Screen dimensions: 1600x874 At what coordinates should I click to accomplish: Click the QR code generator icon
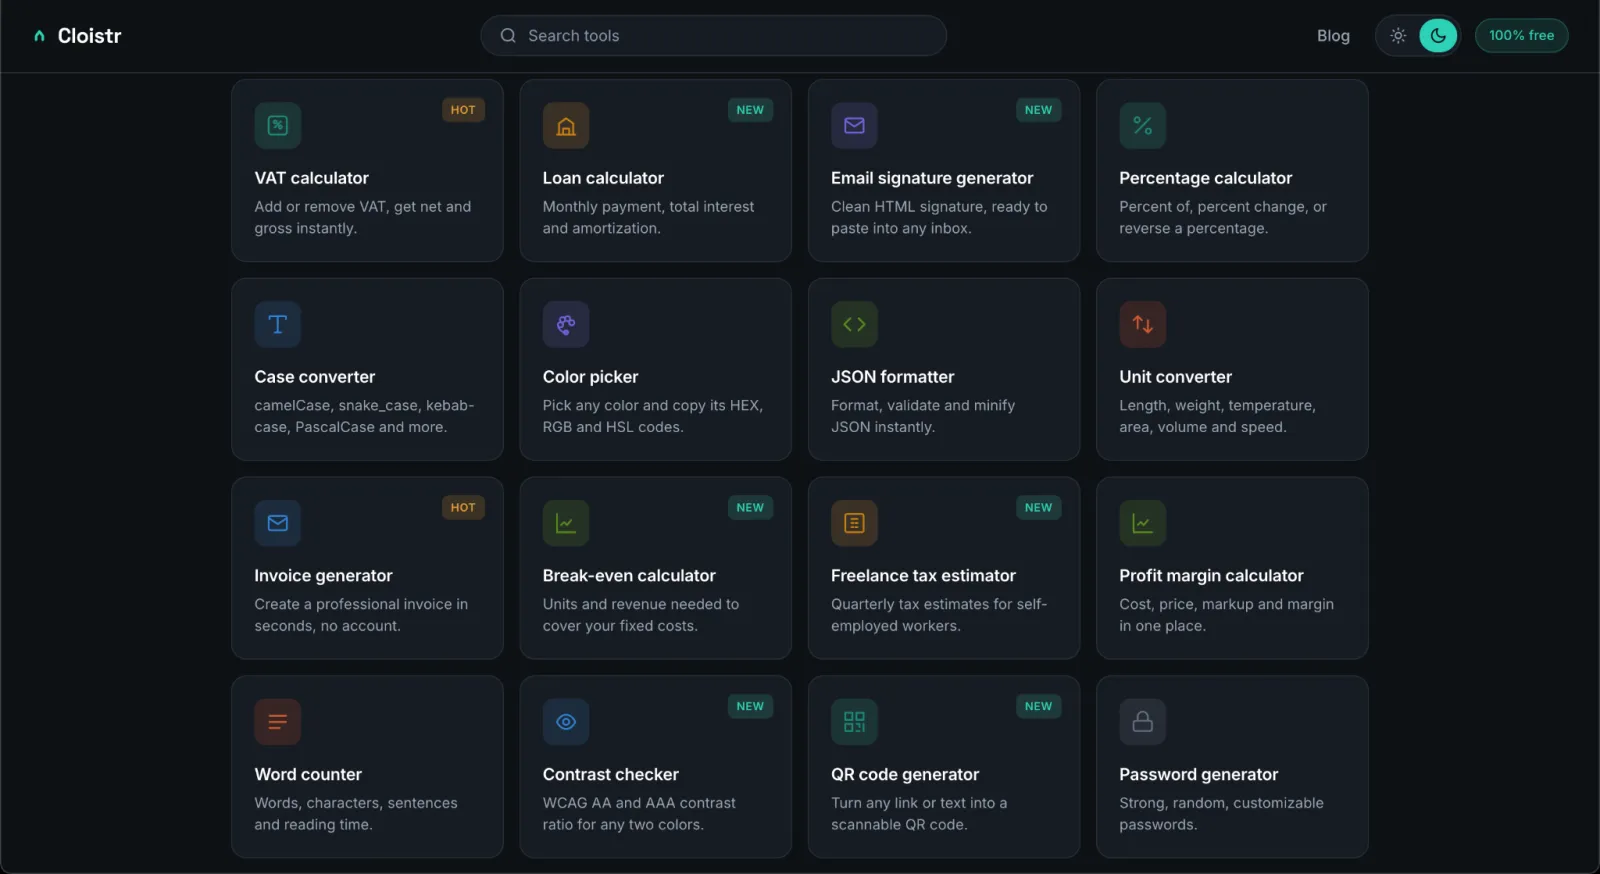coord(854,722)
